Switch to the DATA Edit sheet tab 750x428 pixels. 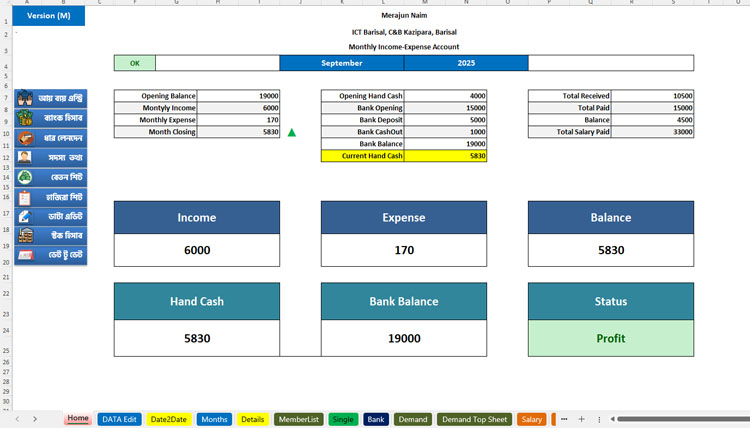tap(119, 419)
